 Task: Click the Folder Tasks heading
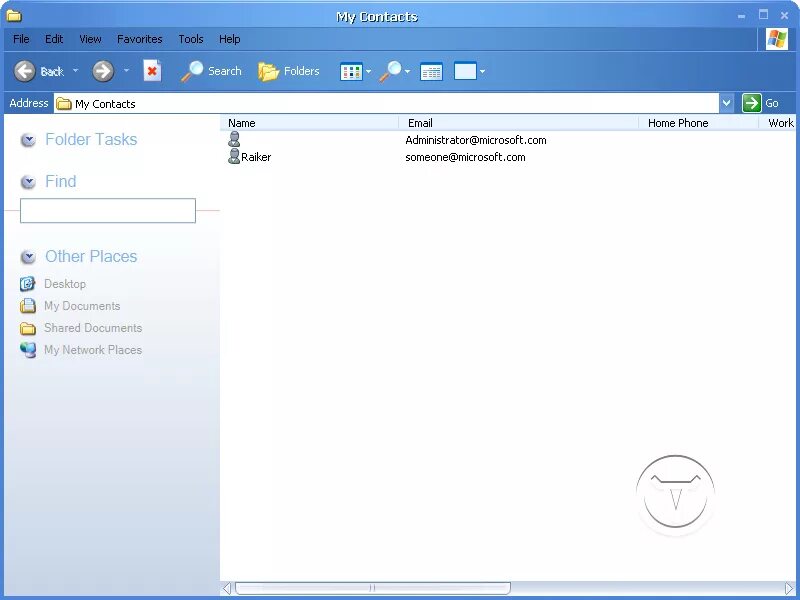[91, 139]
